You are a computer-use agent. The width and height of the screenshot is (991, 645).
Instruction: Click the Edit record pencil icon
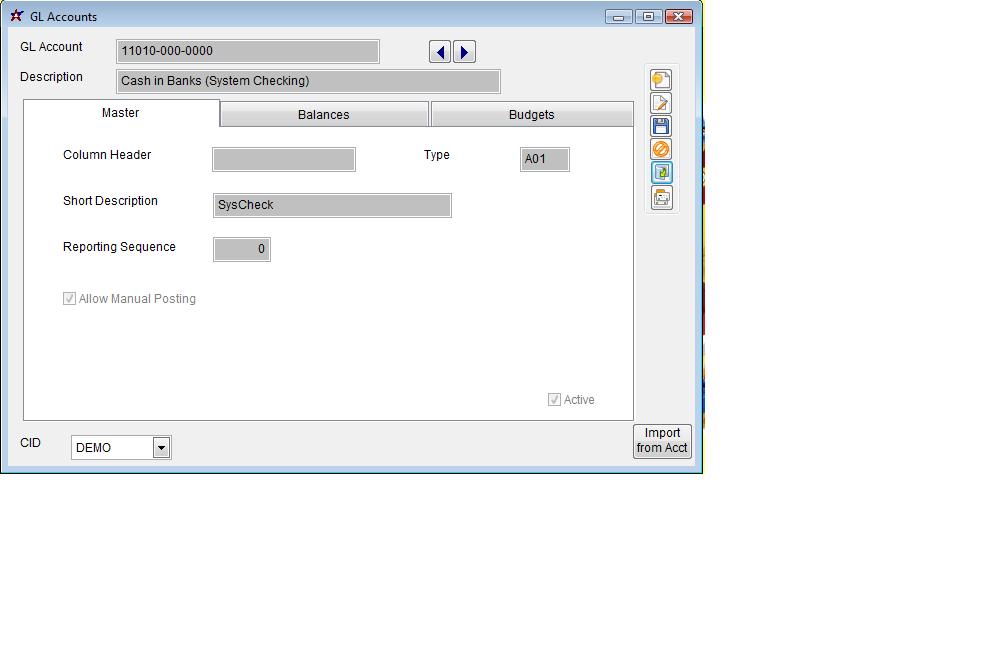661,103
